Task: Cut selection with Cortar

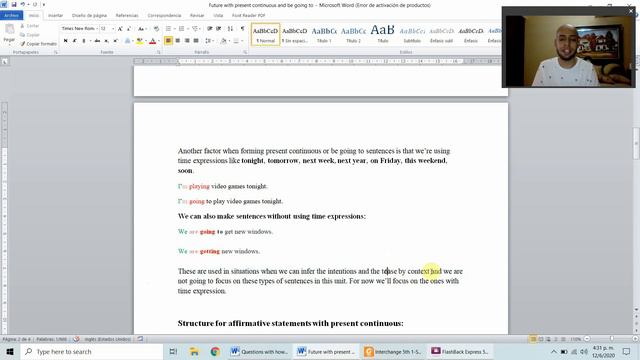Action: coord(29,26)
